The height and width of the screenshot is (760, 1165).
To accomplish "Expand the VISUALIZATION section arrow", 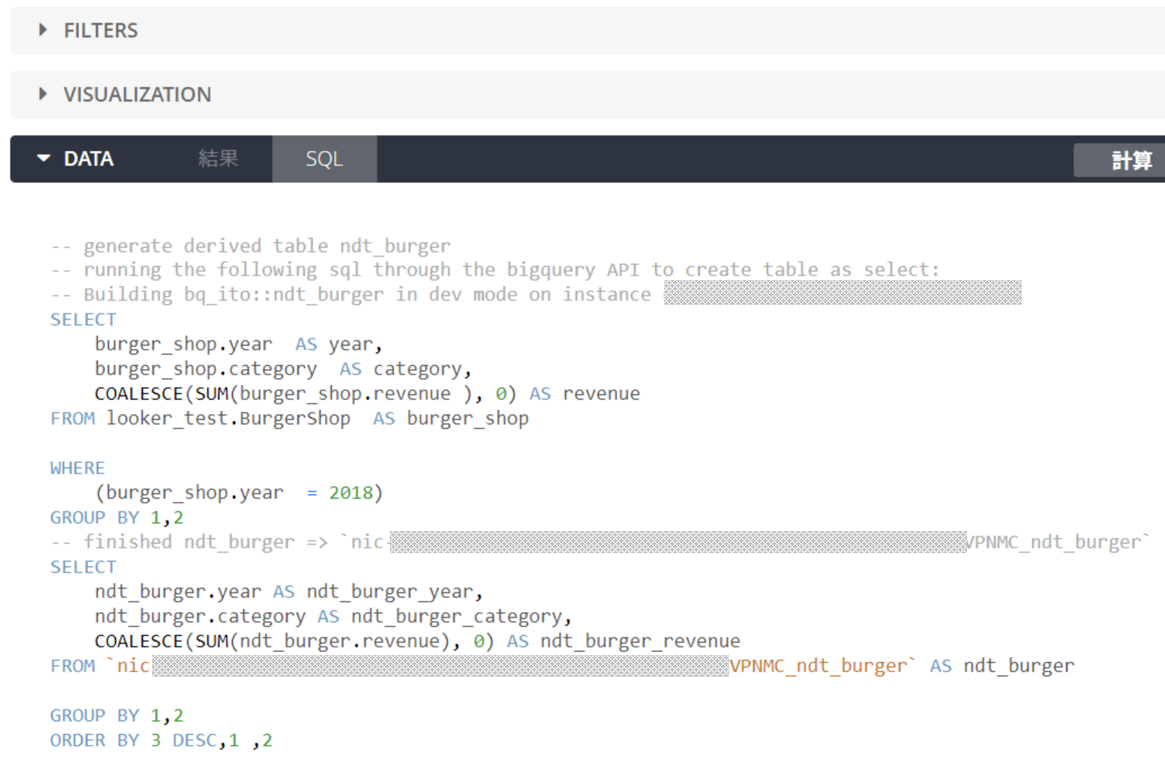I will [42, 94].
